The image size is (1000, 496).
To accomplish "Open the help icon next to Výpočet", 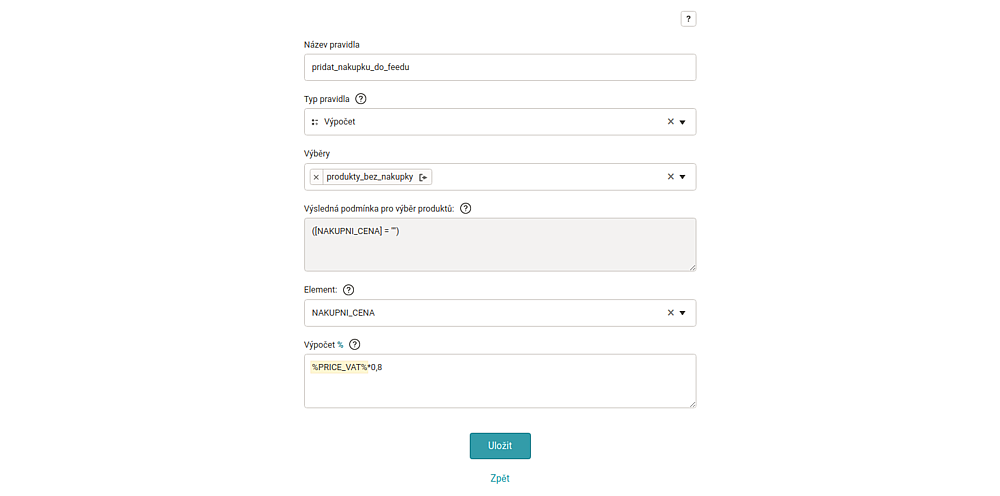I will [x=355, y=344].
